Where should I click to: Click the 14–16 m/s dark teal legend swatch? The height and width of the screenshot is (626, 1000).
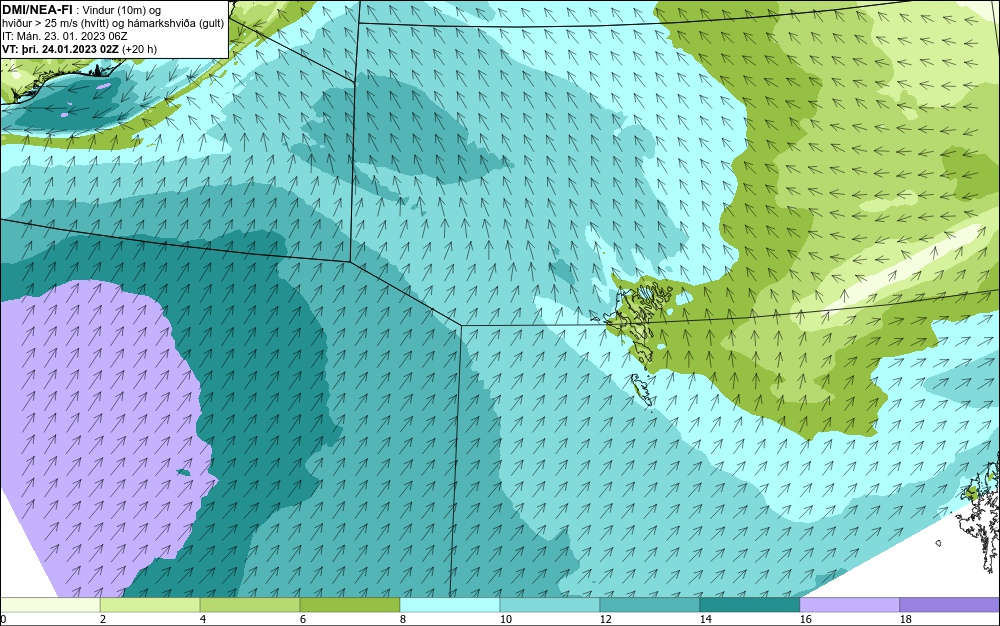pos(749,604)
